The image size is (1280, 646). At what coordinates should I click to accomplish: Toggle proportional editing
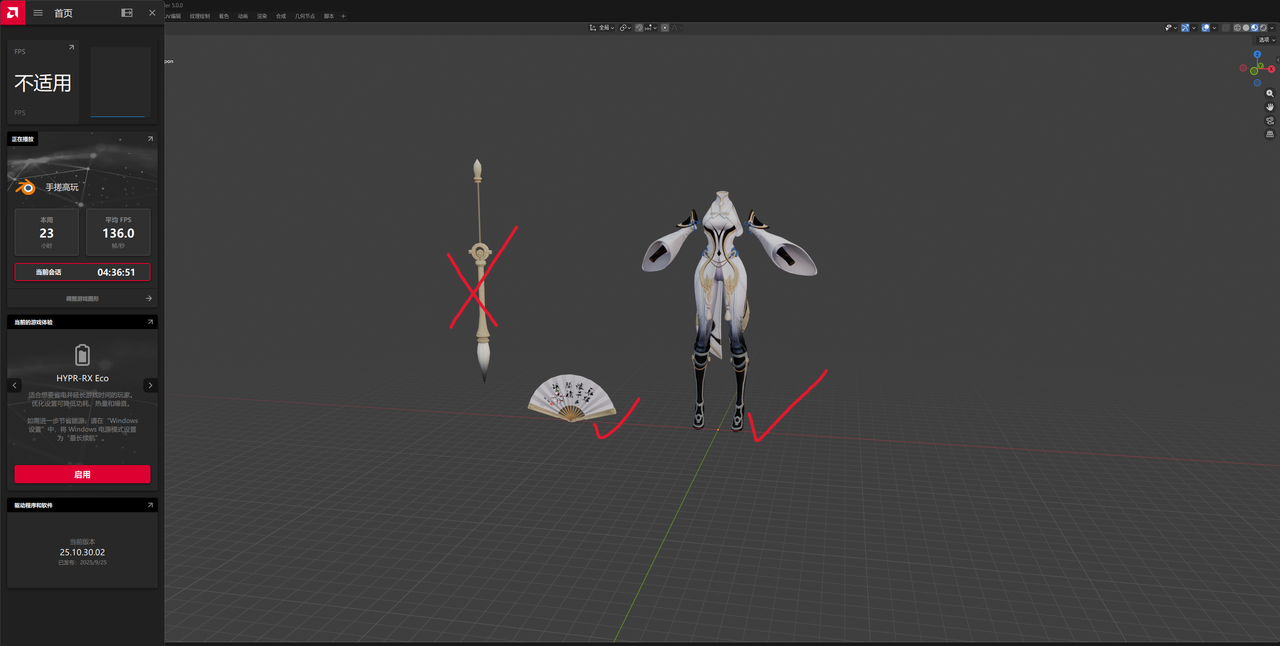tap(665, 28)
